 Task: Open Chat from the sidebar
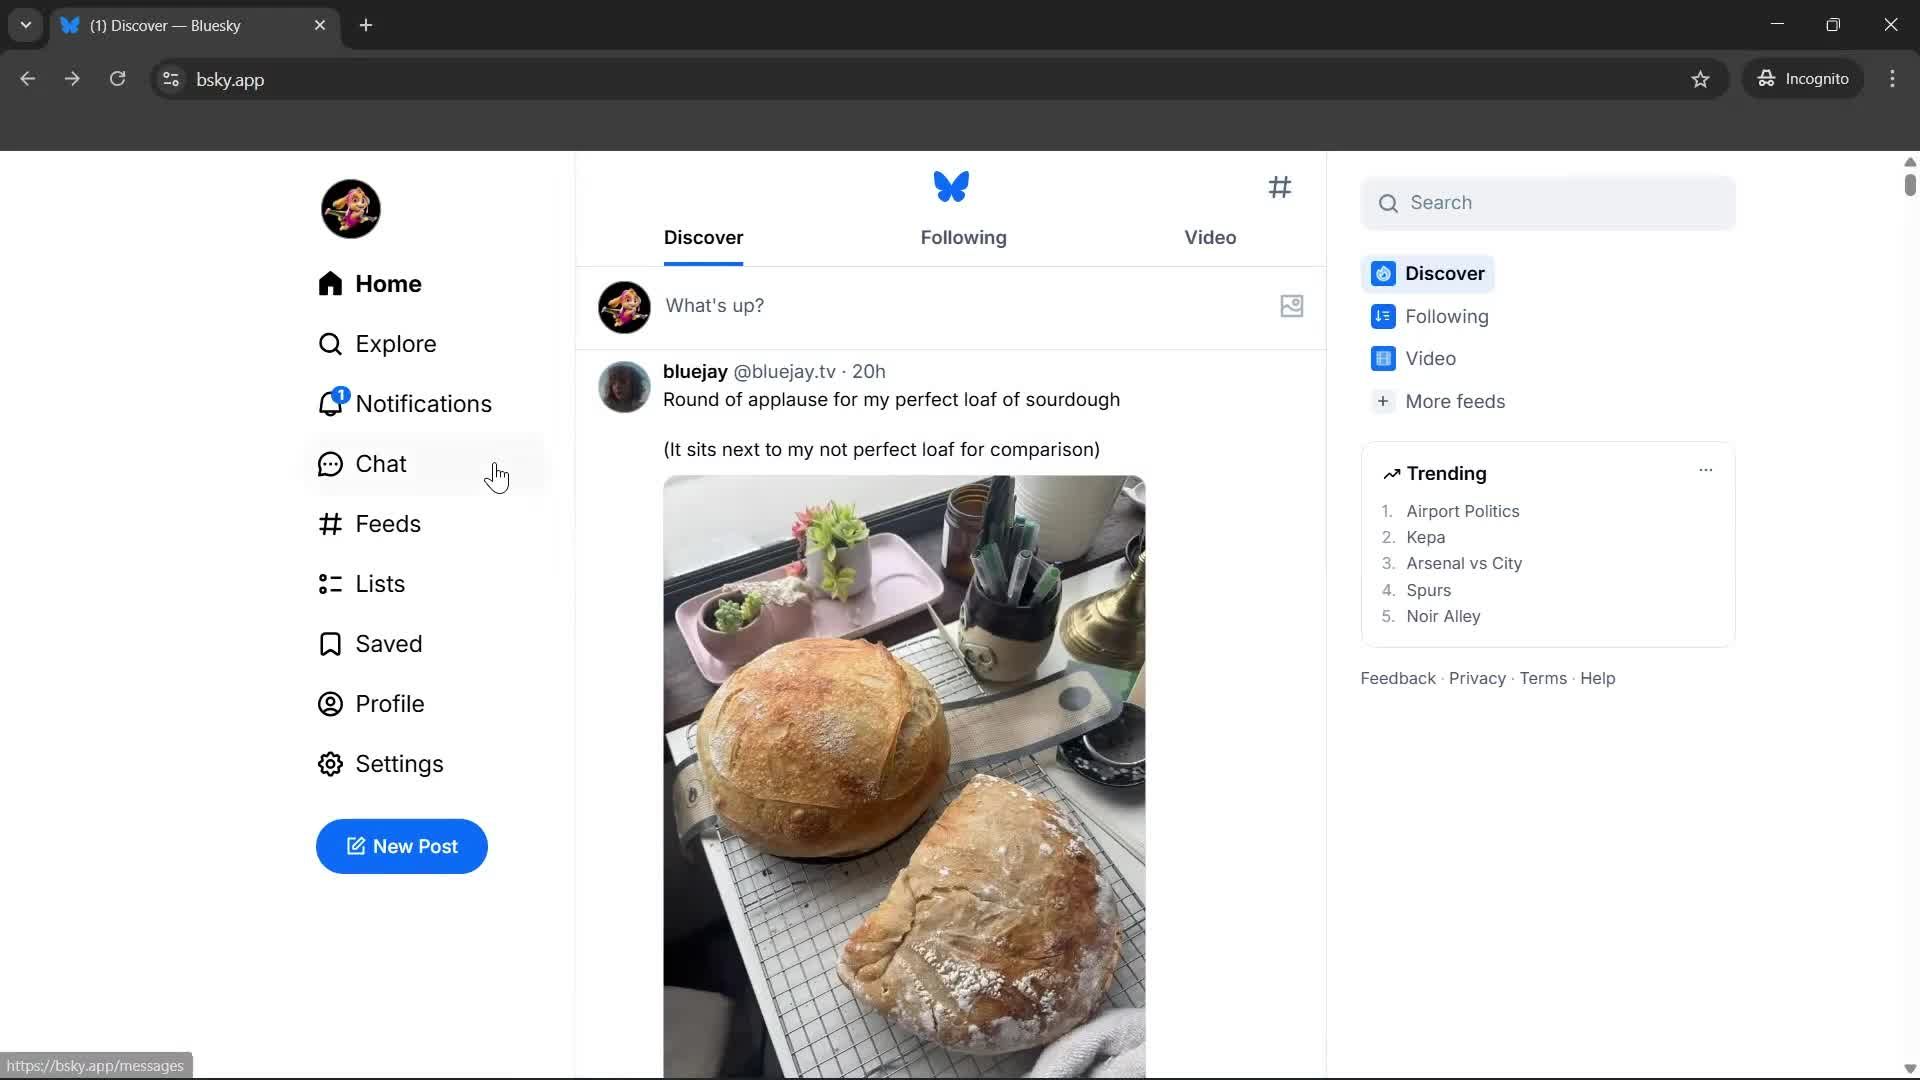[x=381, y=463]
